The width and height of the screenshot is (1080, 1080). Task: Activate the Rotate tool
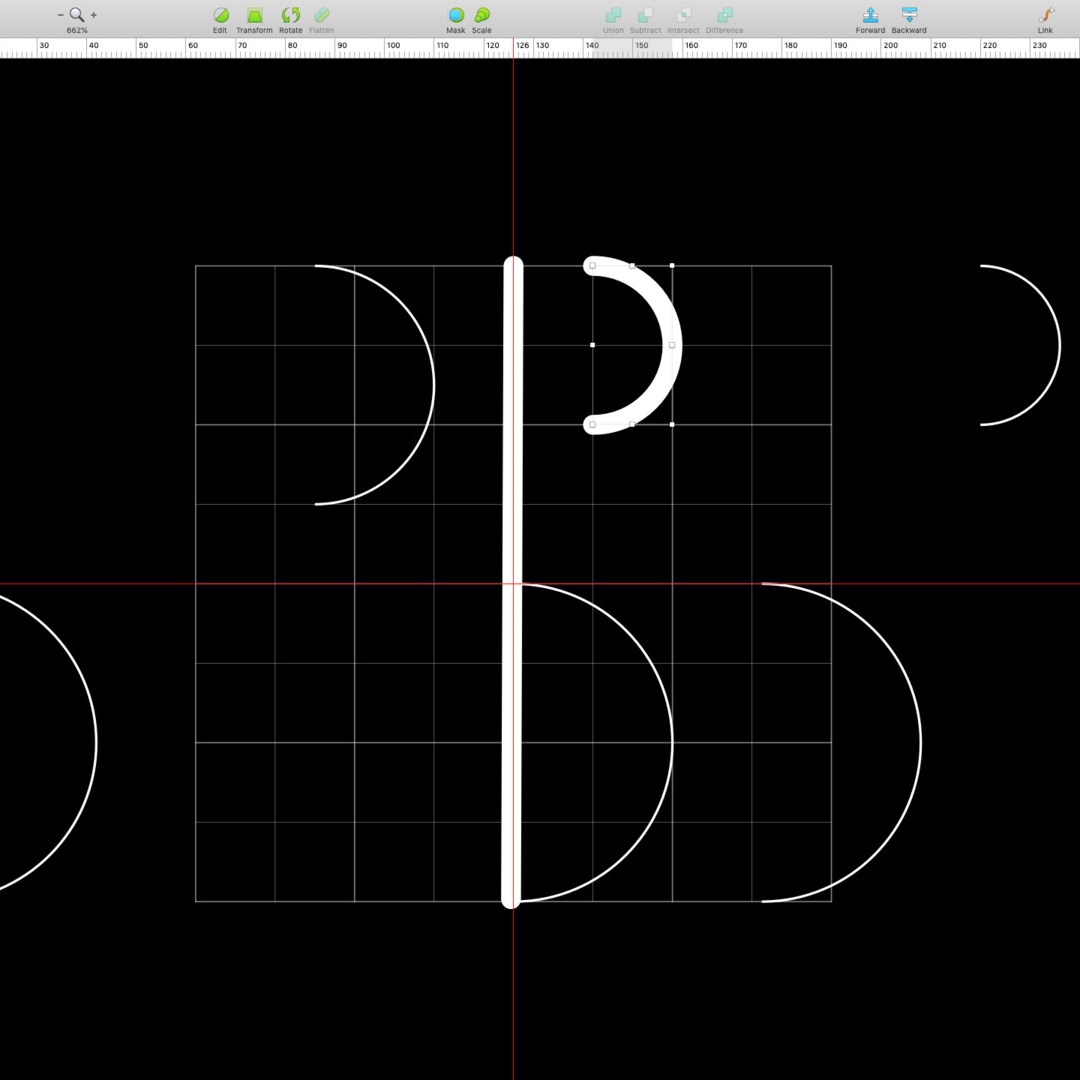pos(290,15)
